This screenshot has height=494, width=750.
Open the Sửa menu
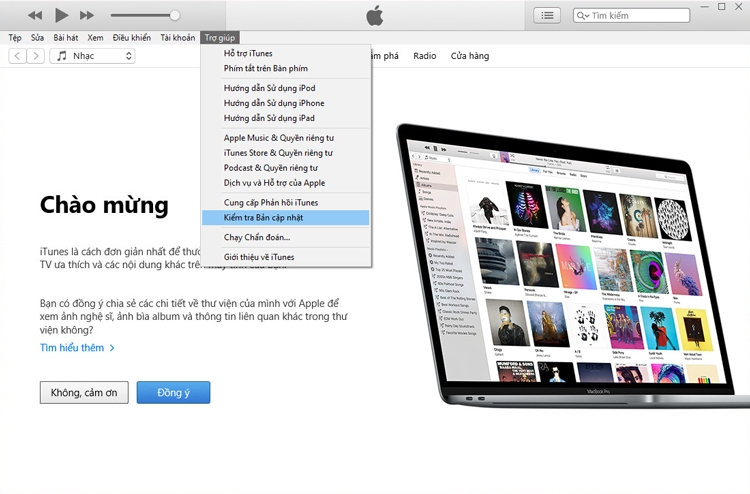tap(37, 37)
